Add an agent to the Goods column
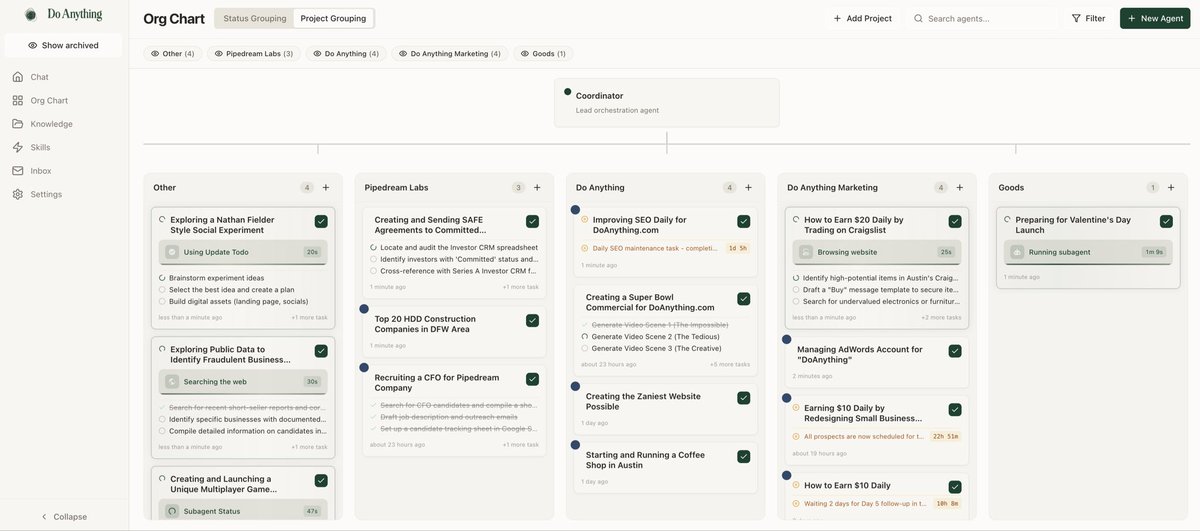This screenshot has width=1200, height=531. point(1171,187)
